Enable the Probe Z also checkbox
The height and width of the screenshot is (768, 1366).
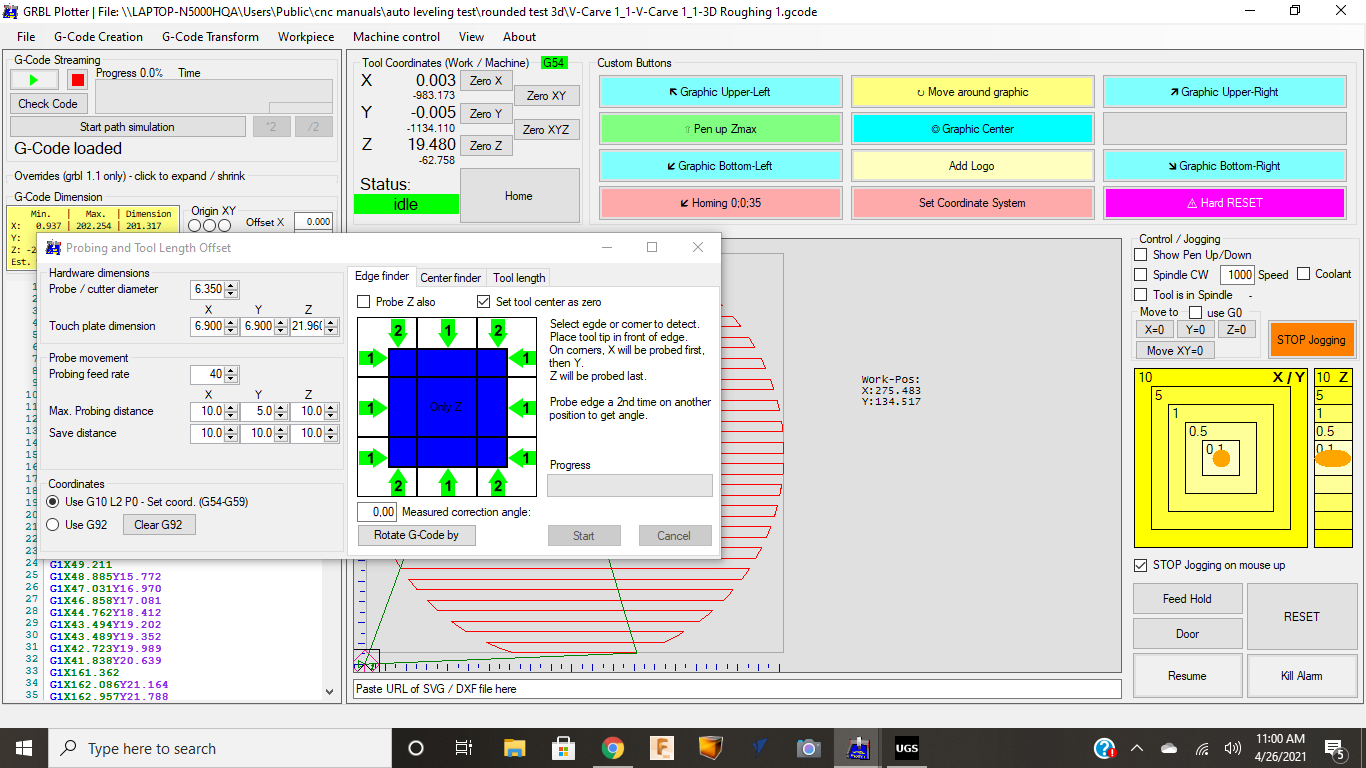pyautogui.click(x=365, y=302)
